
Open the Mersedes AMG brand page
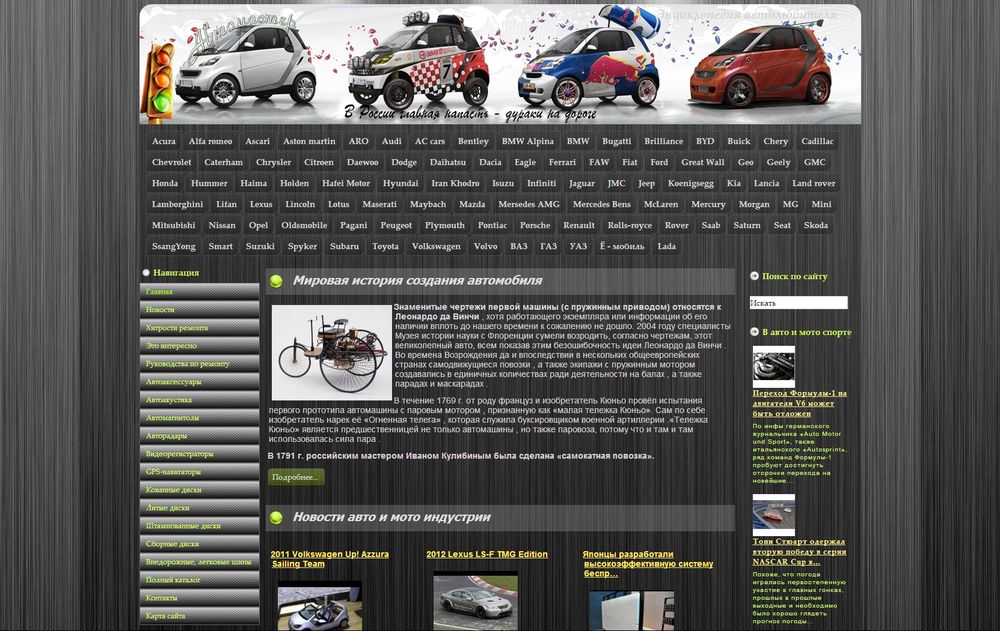529,205
